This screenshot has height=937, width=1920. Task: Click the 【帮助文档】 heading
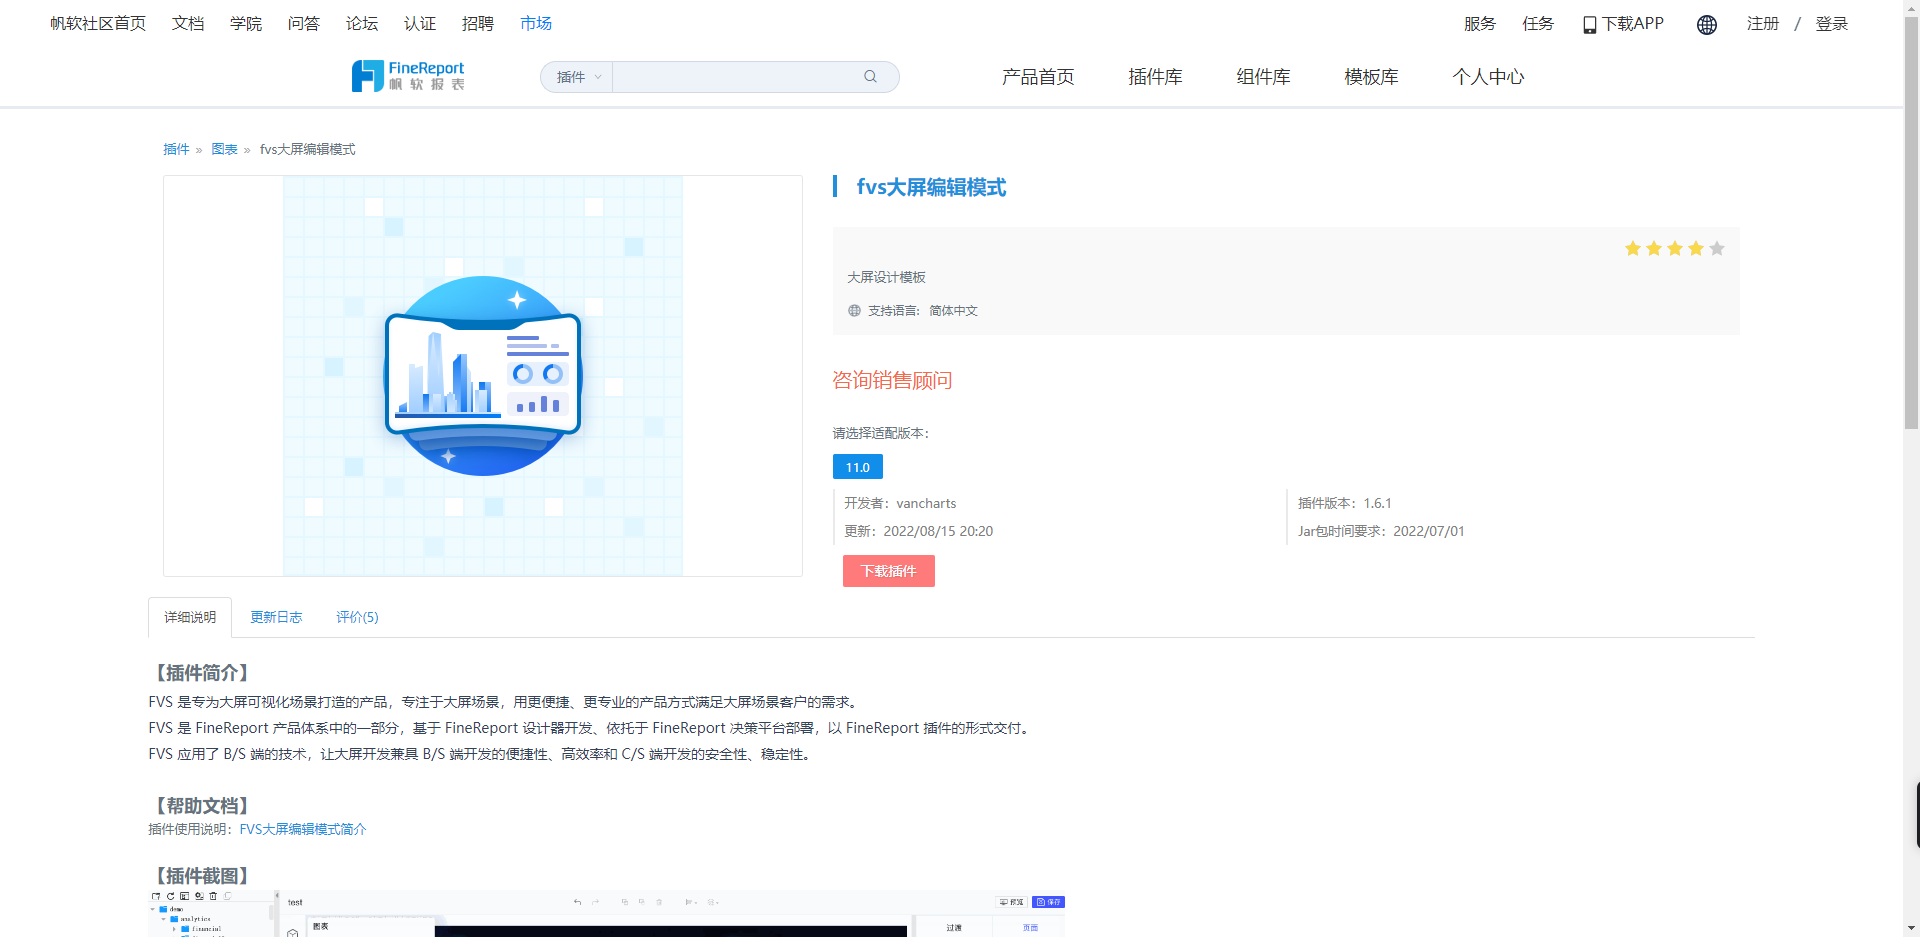click(x=201, y=806)
